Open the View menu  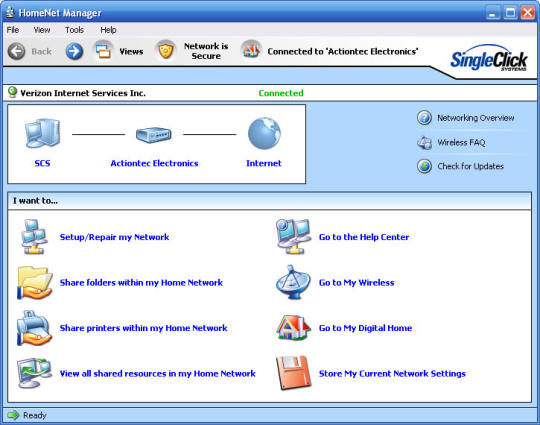42,30
